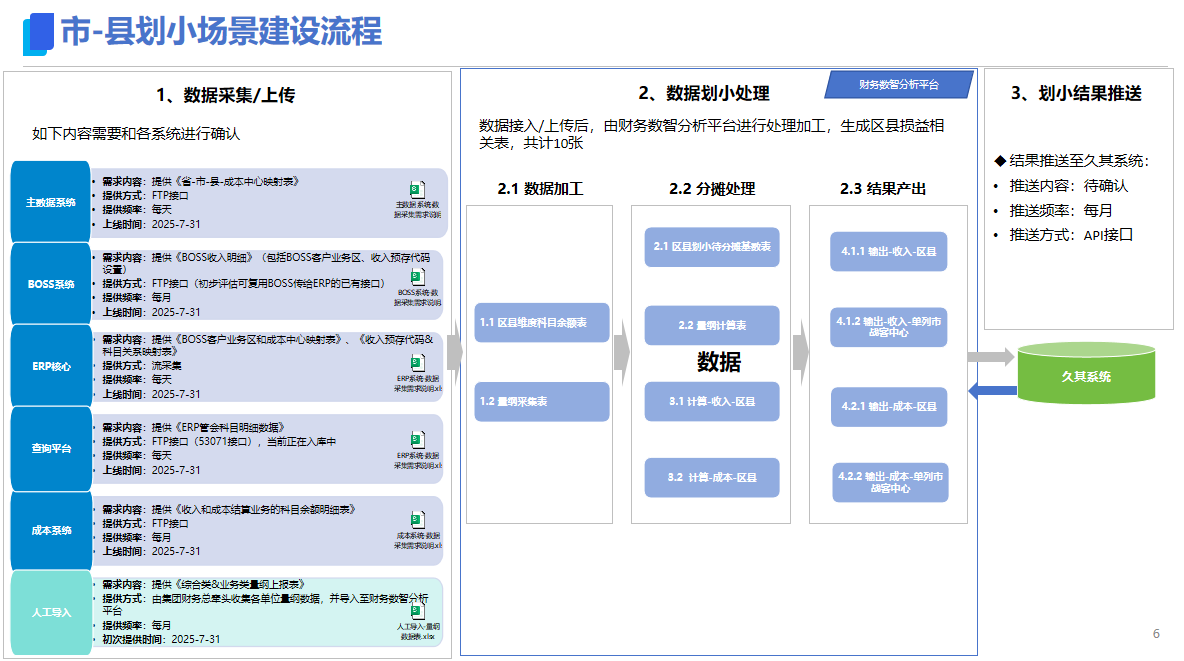The height and width of the screenshot is (661, 1184).
Task: Select the 成本系统 label box
Action: coord(51,530)
